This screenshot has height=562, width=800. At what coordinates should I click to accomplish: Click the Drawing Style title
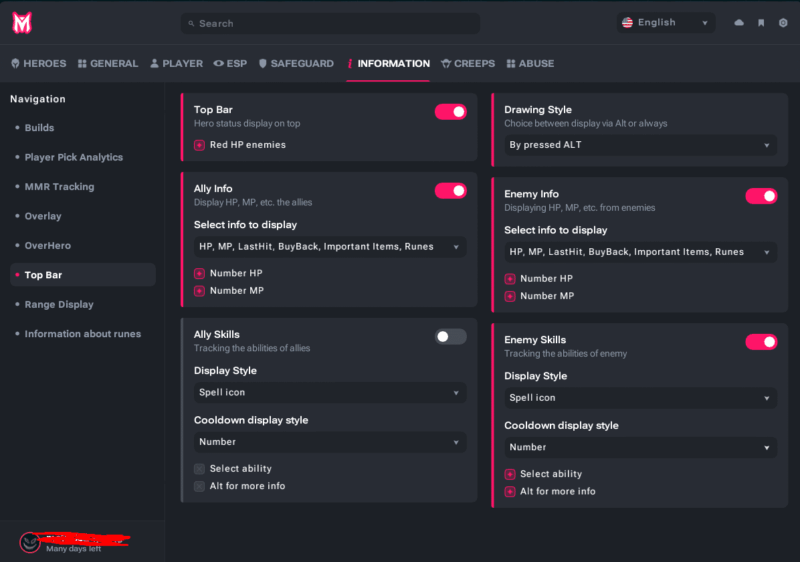tap(538, 110)
